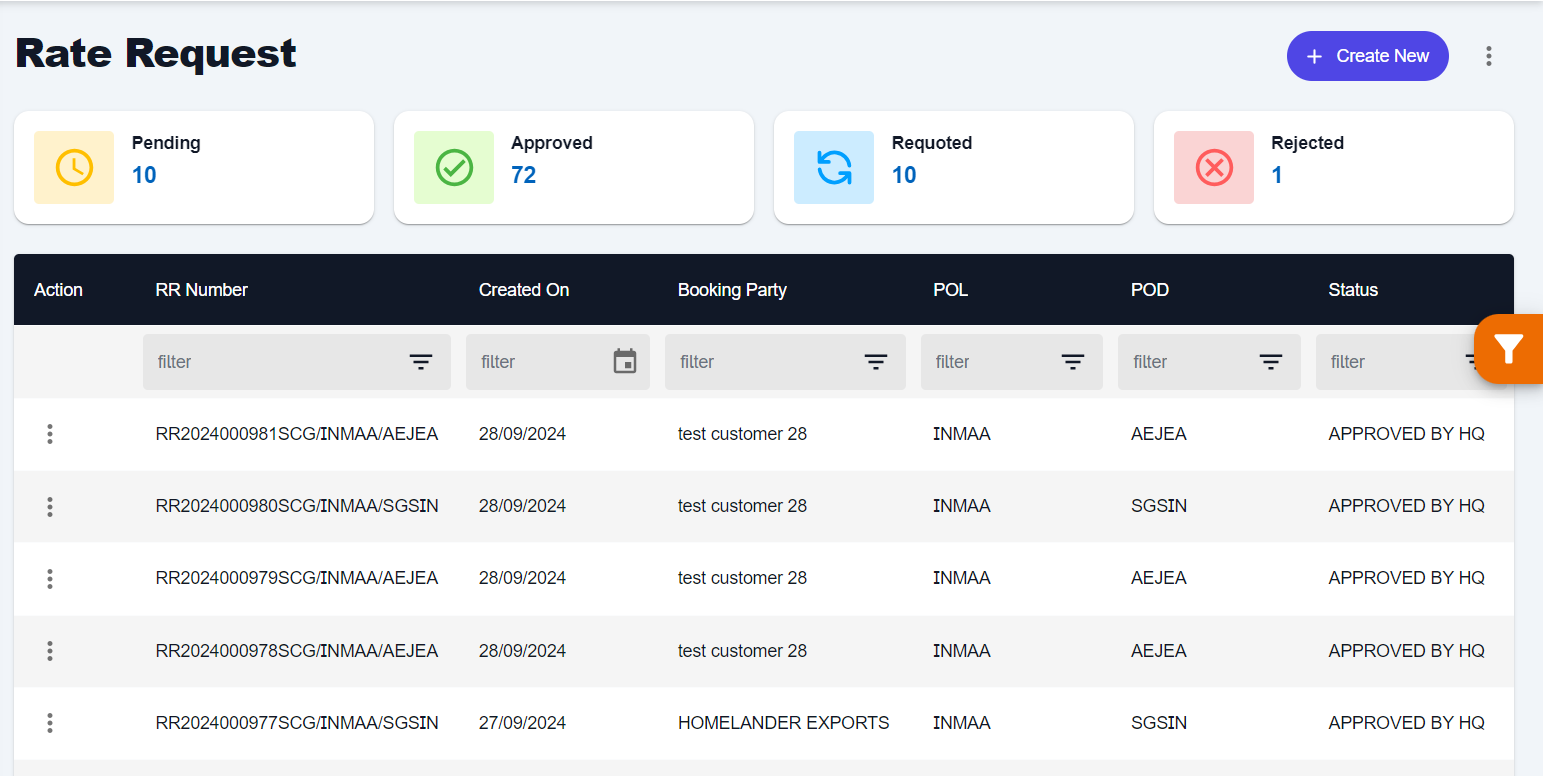Open action menu for RR2024000977 row
Viewport: 1543px width, 776px height.
point(50,723)
